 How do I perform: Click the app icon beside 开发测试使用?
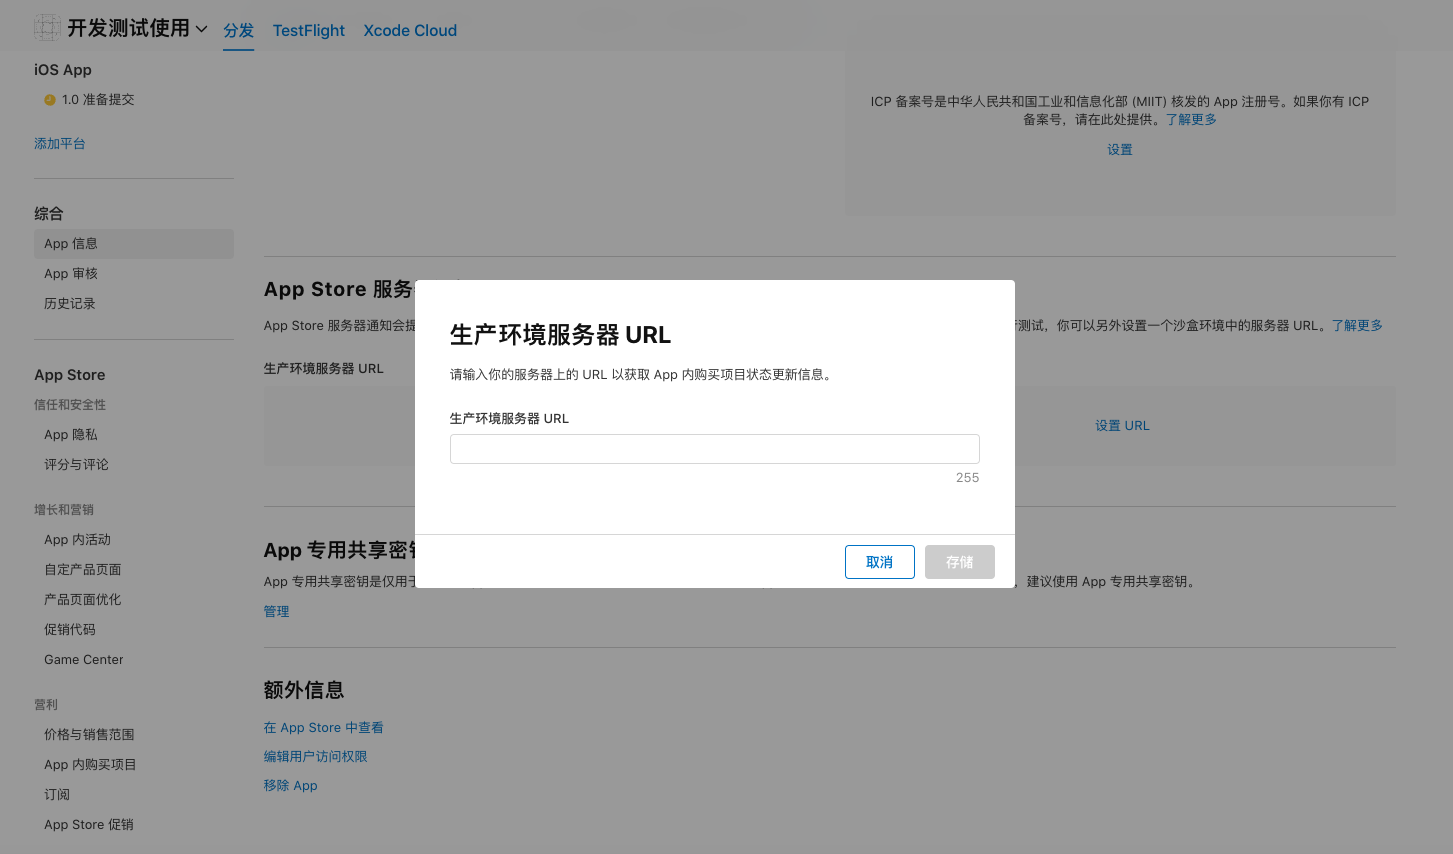[x=47, y=28]
